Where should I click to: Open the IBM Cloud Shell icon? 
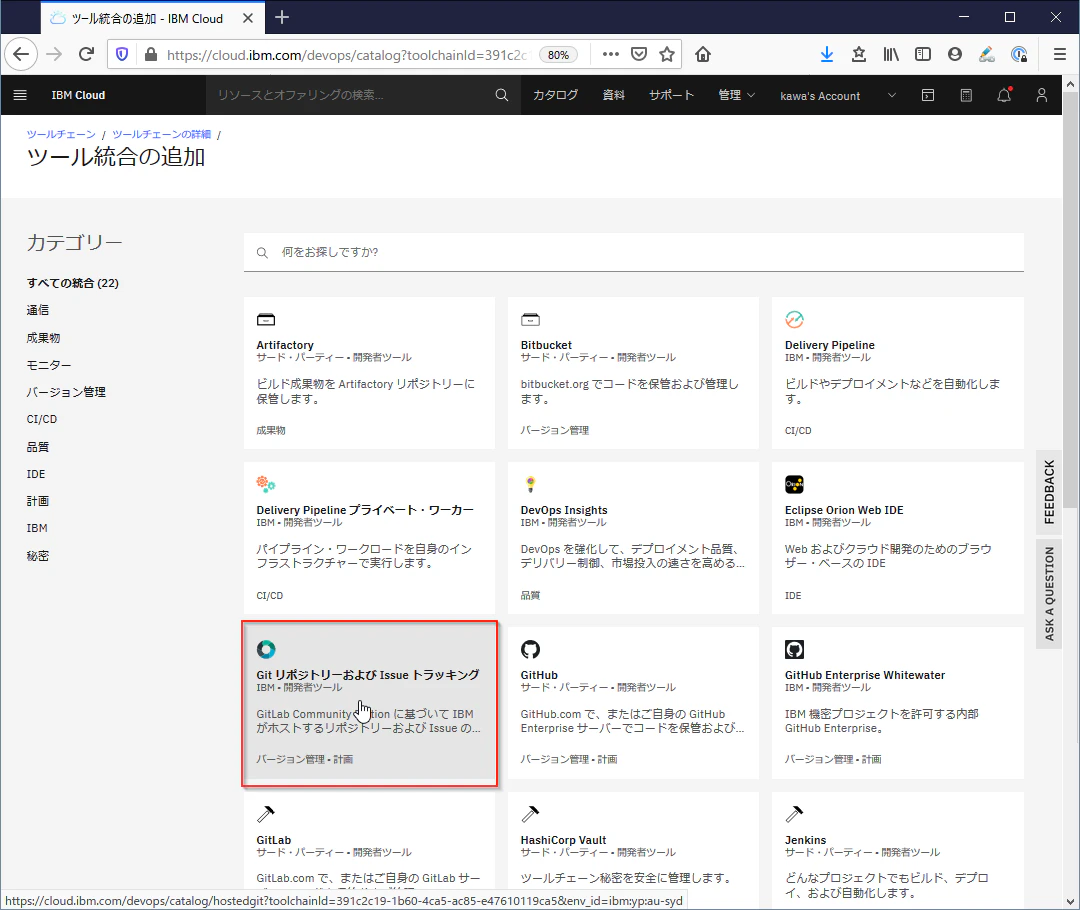pyautogui.click(x=928, y=95)
